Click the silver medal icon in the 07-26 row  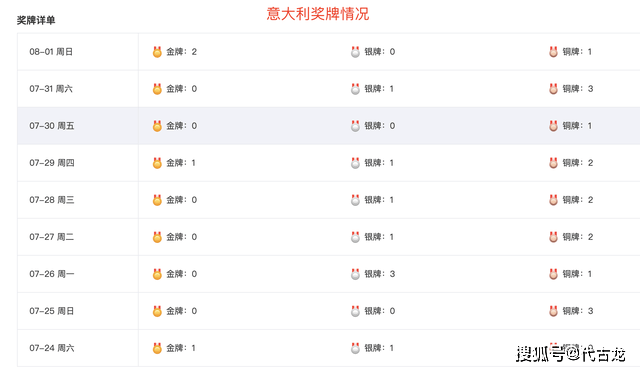pos(356,274)
